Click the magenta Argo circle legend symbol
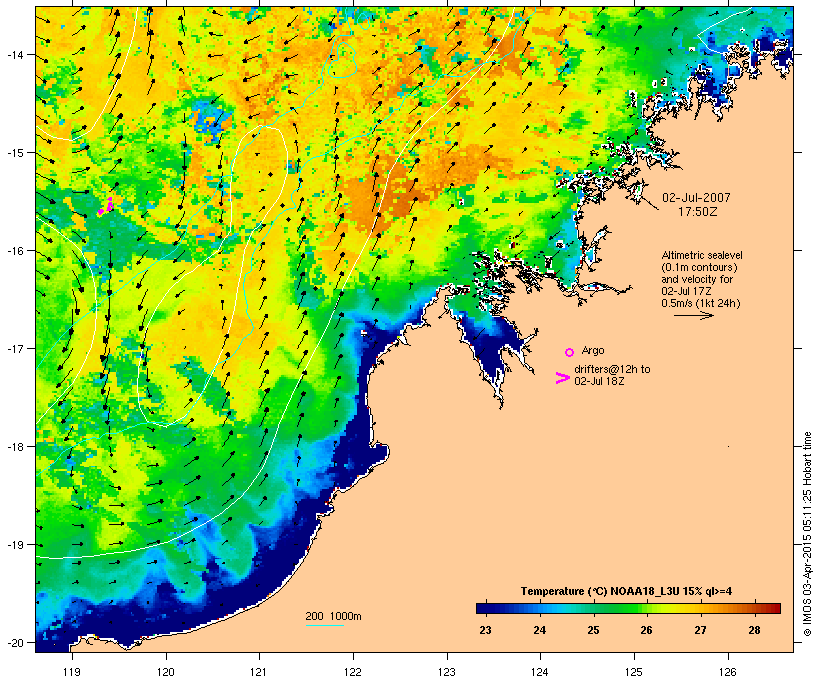820x680 pixels. click(570, 352)
